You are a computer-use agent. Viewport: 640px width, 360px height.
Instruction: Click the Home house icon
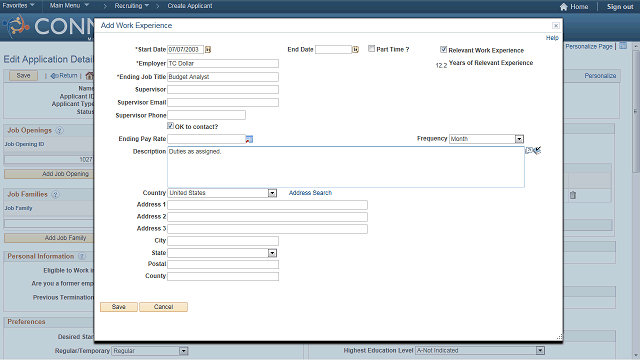564,7
